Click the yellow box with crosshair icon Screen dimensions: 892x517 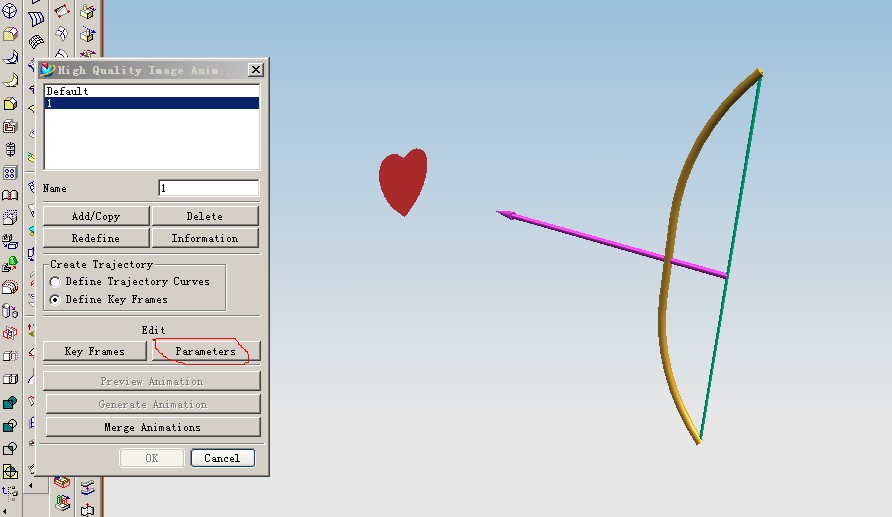10,472
